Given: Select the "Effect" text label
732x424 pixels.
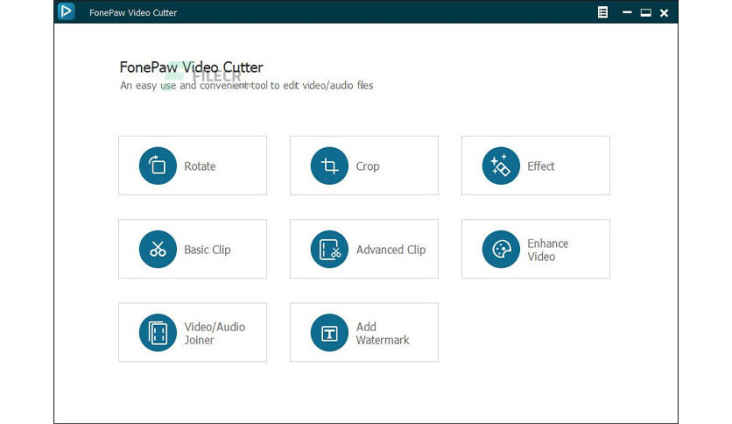Looking at the screenshot, I should 541,166.
